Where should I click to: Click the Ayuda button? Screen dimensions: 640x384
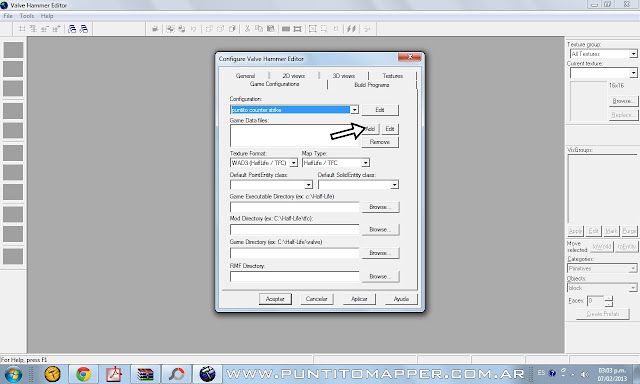tap(401, 299)
